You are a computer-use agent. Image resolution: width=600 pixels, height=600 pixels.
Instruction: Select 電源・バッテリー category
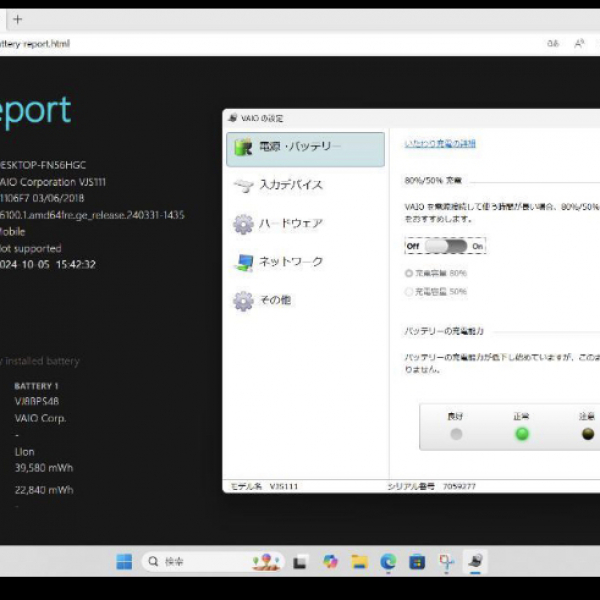tap(305, 149)
